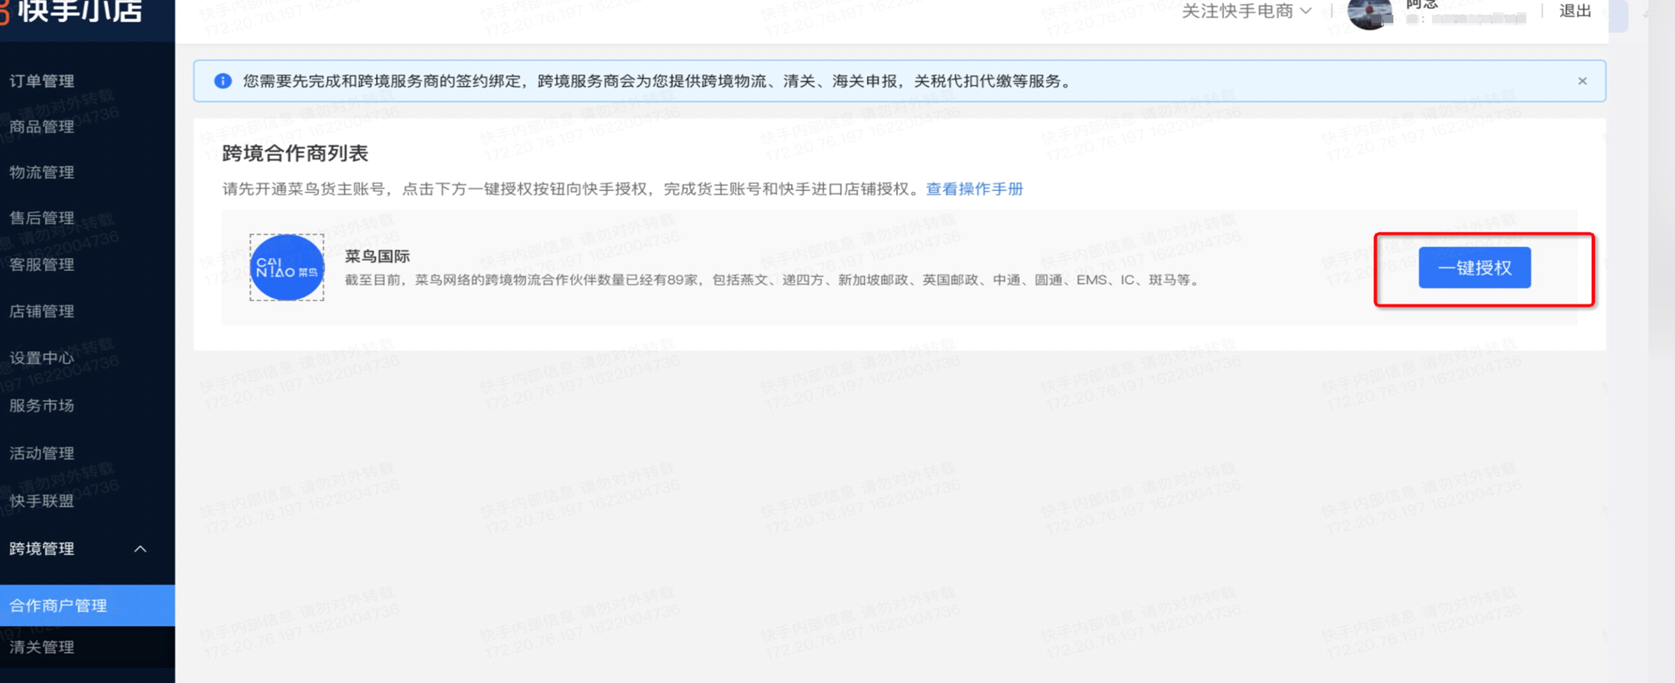Select 合作商户管理 submenu item

(87, 605)
